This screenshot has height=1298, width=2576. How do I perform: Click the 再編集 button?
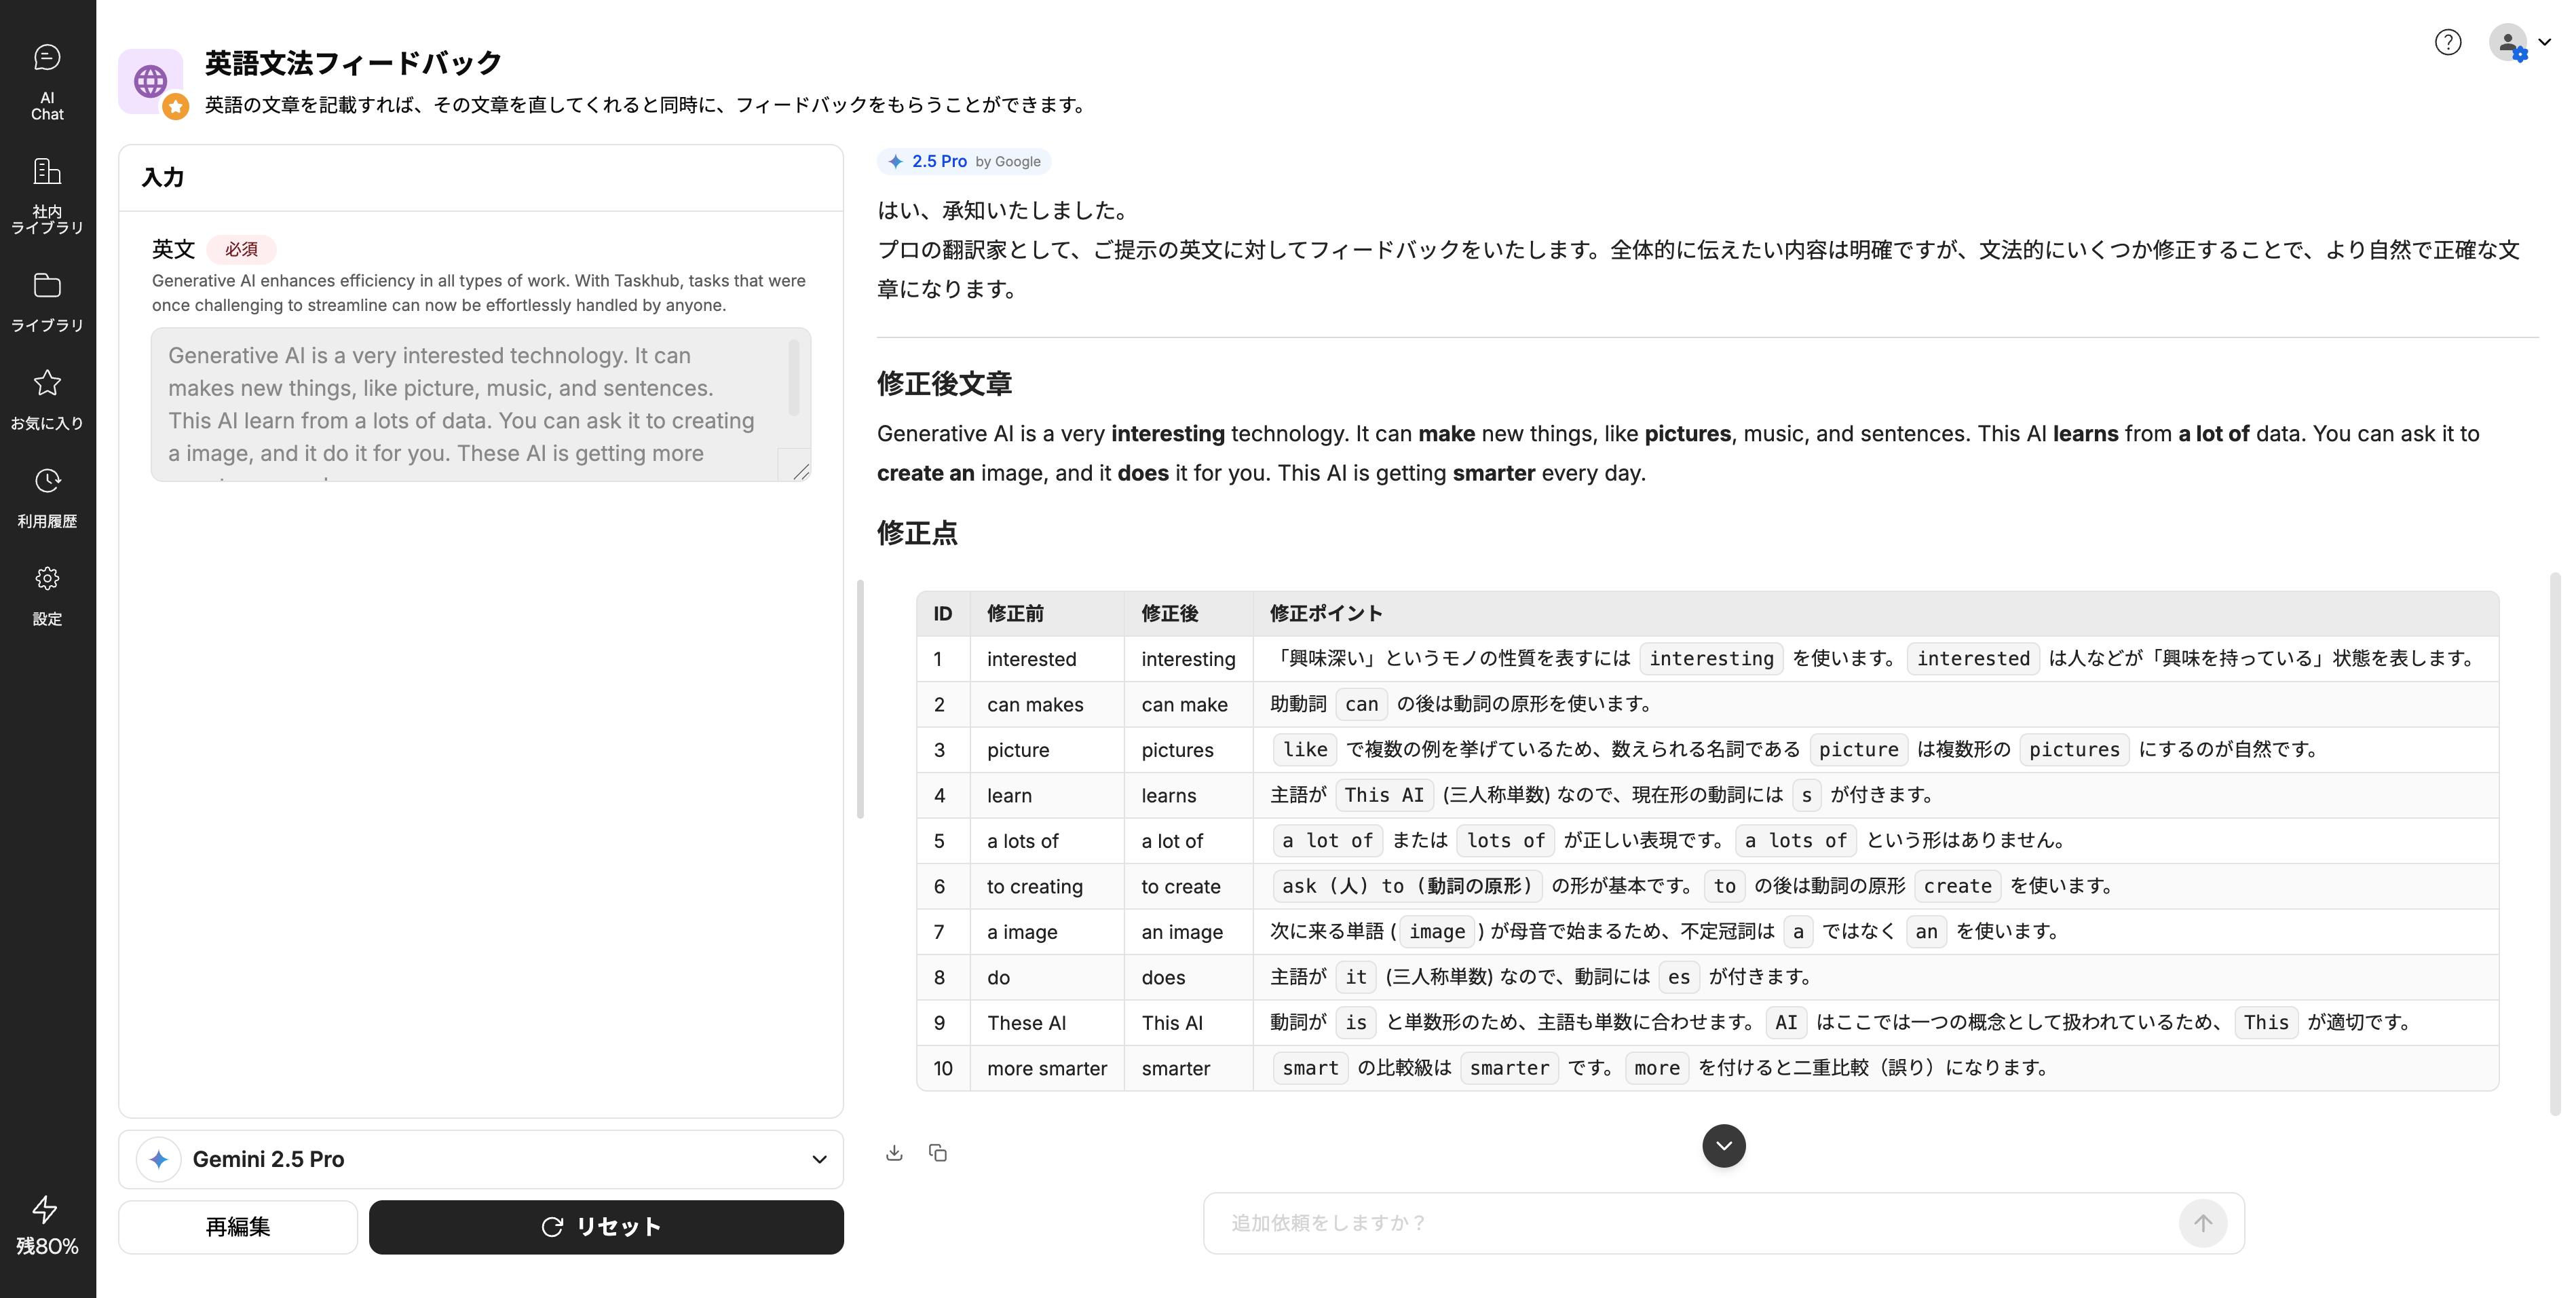(x=238, y=1227)
